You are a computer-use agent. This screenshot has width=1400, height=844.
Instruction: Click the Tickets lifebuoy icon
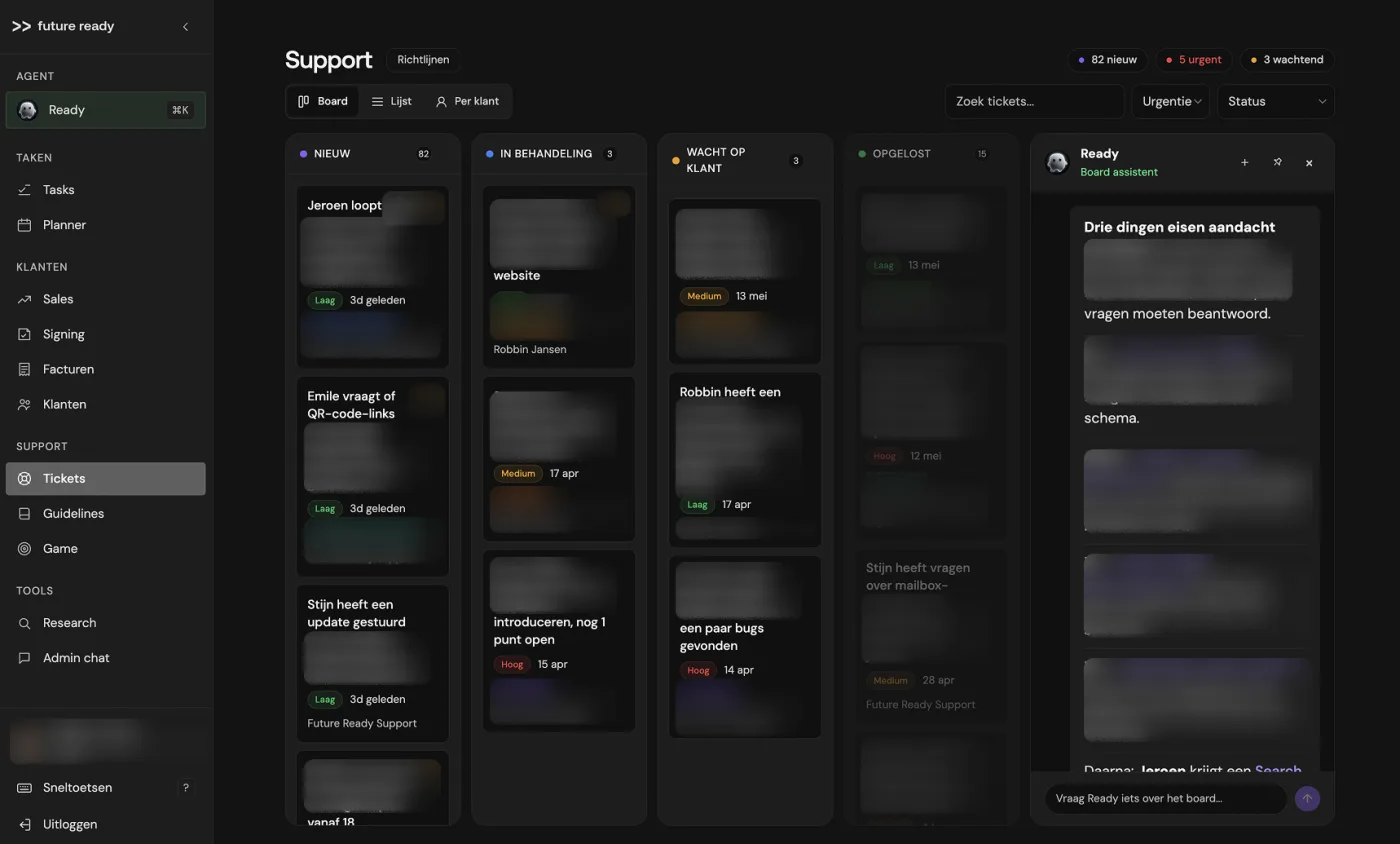click(x=25, y=478)
